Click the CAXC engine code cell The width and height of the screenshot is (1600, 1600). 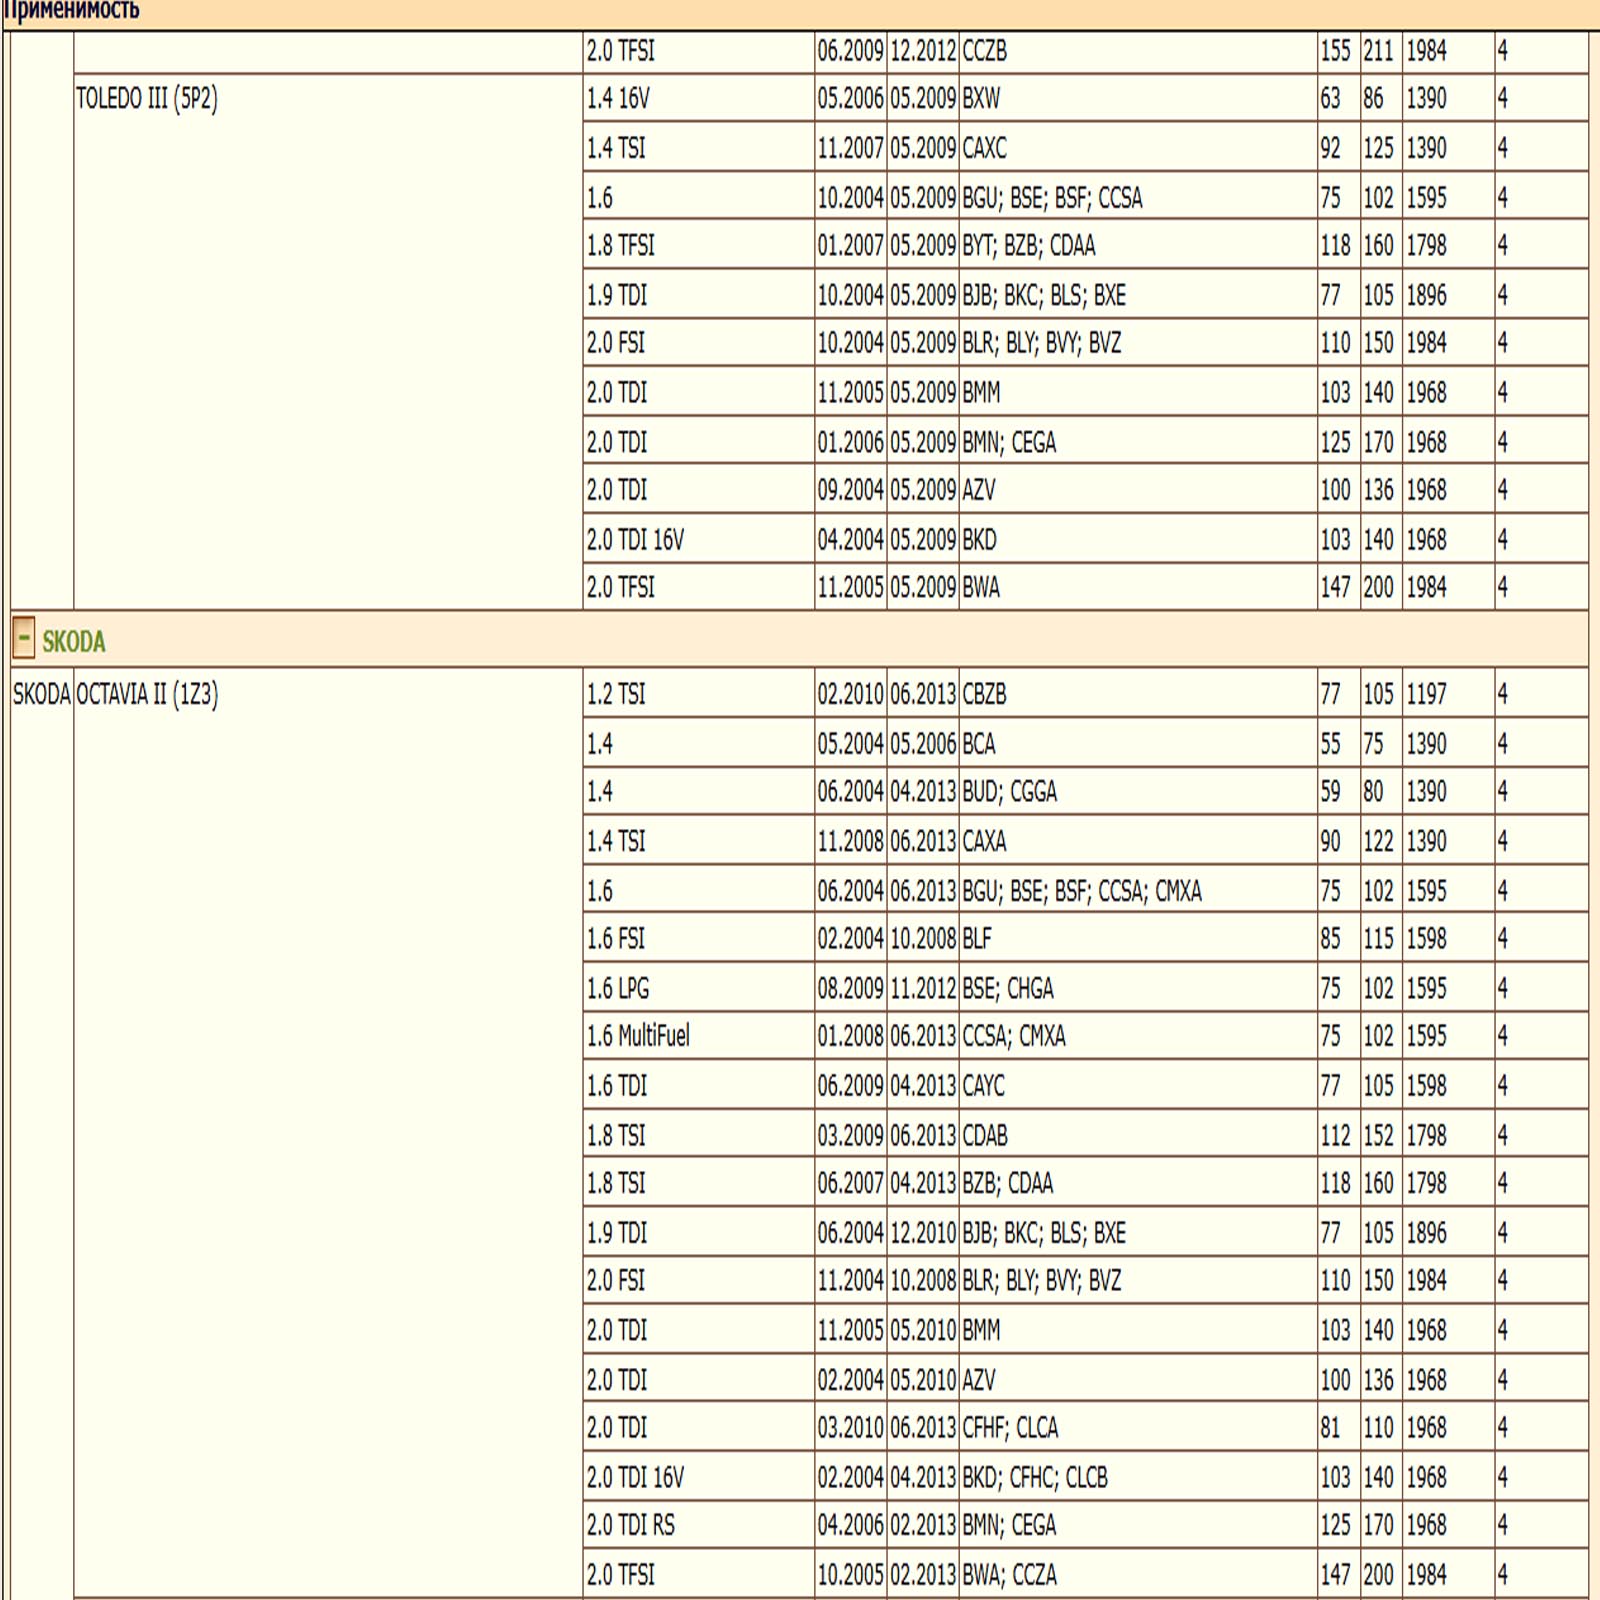984,148
